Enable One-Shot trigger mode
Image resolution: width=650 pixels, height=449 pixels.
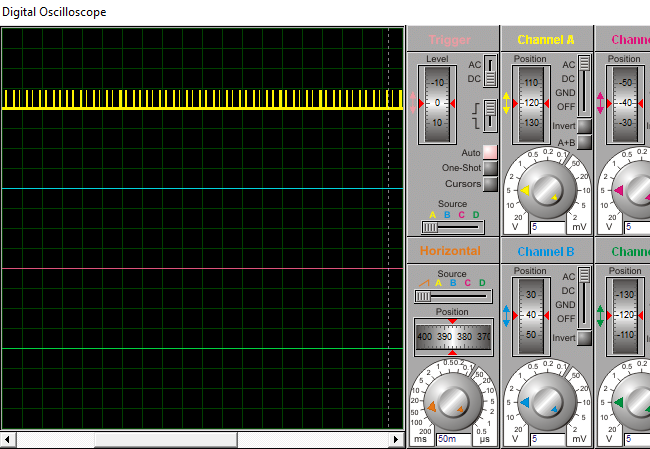[x=490, y=168]
